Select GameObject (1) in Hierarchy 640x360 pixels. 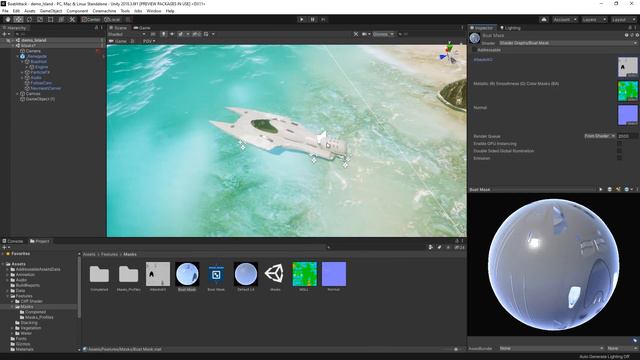click(x=40, y=99)
